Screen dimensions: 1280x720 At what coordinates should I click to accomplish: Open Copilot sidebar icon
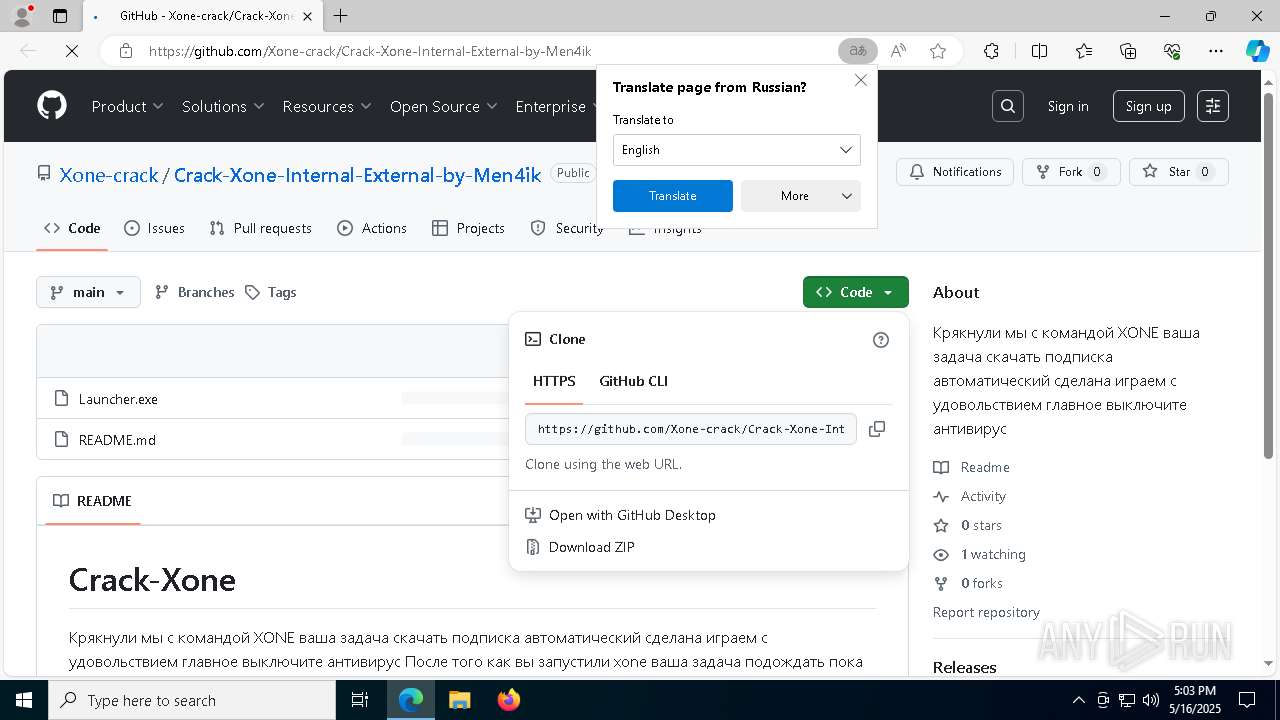[x=1257, y=51]
